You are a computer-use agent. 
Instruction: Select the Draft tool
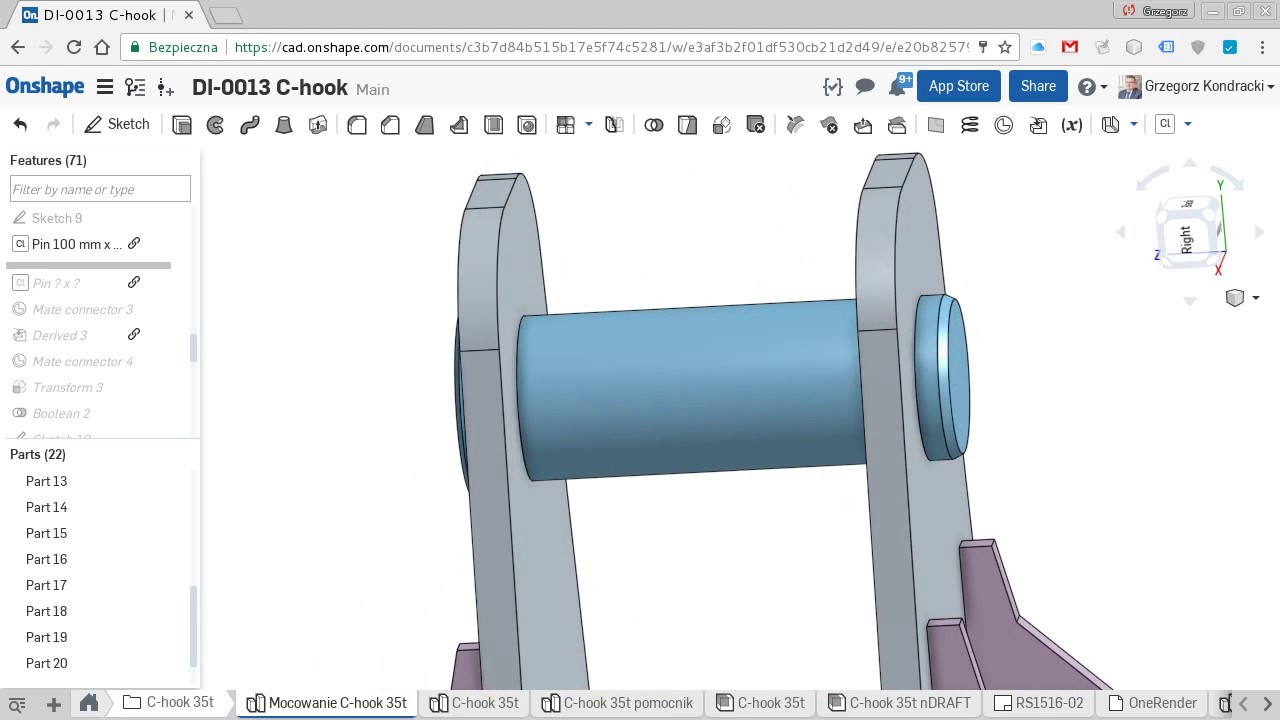click(x=425, y=125)
